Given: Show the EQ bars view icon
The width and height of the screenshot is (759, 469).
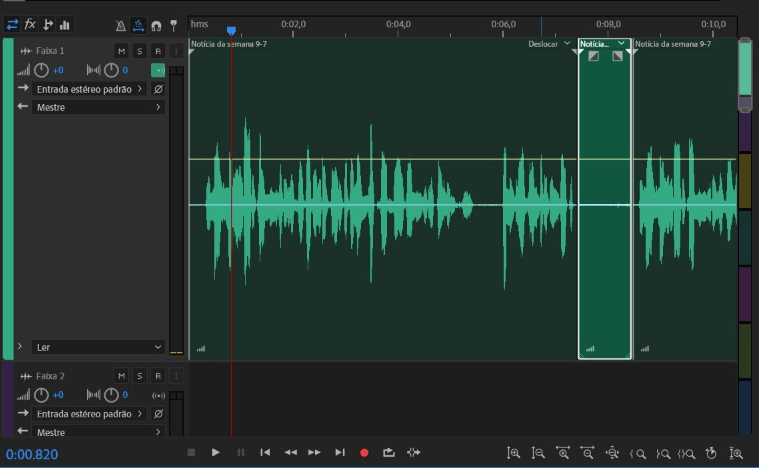Looking at the screenshot, I should 65,25.
